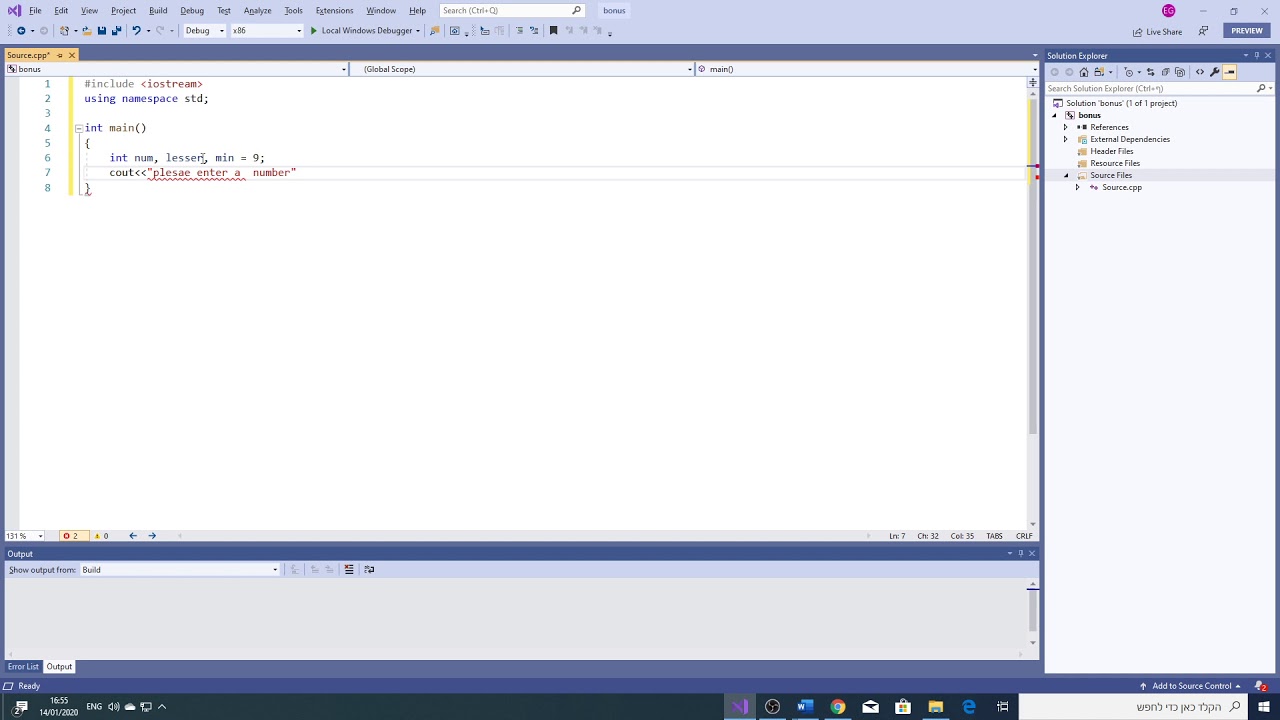Open the x86 platform dropdown
The height and width of the screenshot is (720, 1280).
click(266, 30)
